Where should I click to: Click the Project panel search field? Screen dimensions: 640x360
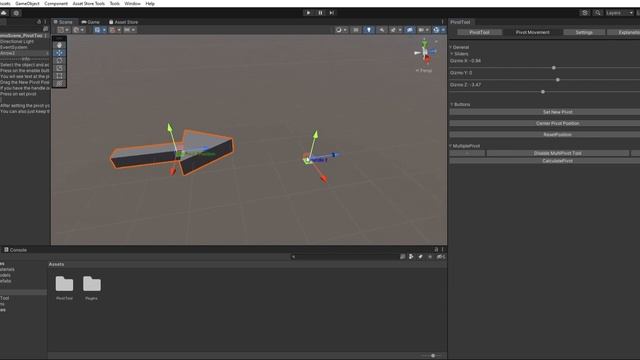pyautogui.click(x=345, y=257)
